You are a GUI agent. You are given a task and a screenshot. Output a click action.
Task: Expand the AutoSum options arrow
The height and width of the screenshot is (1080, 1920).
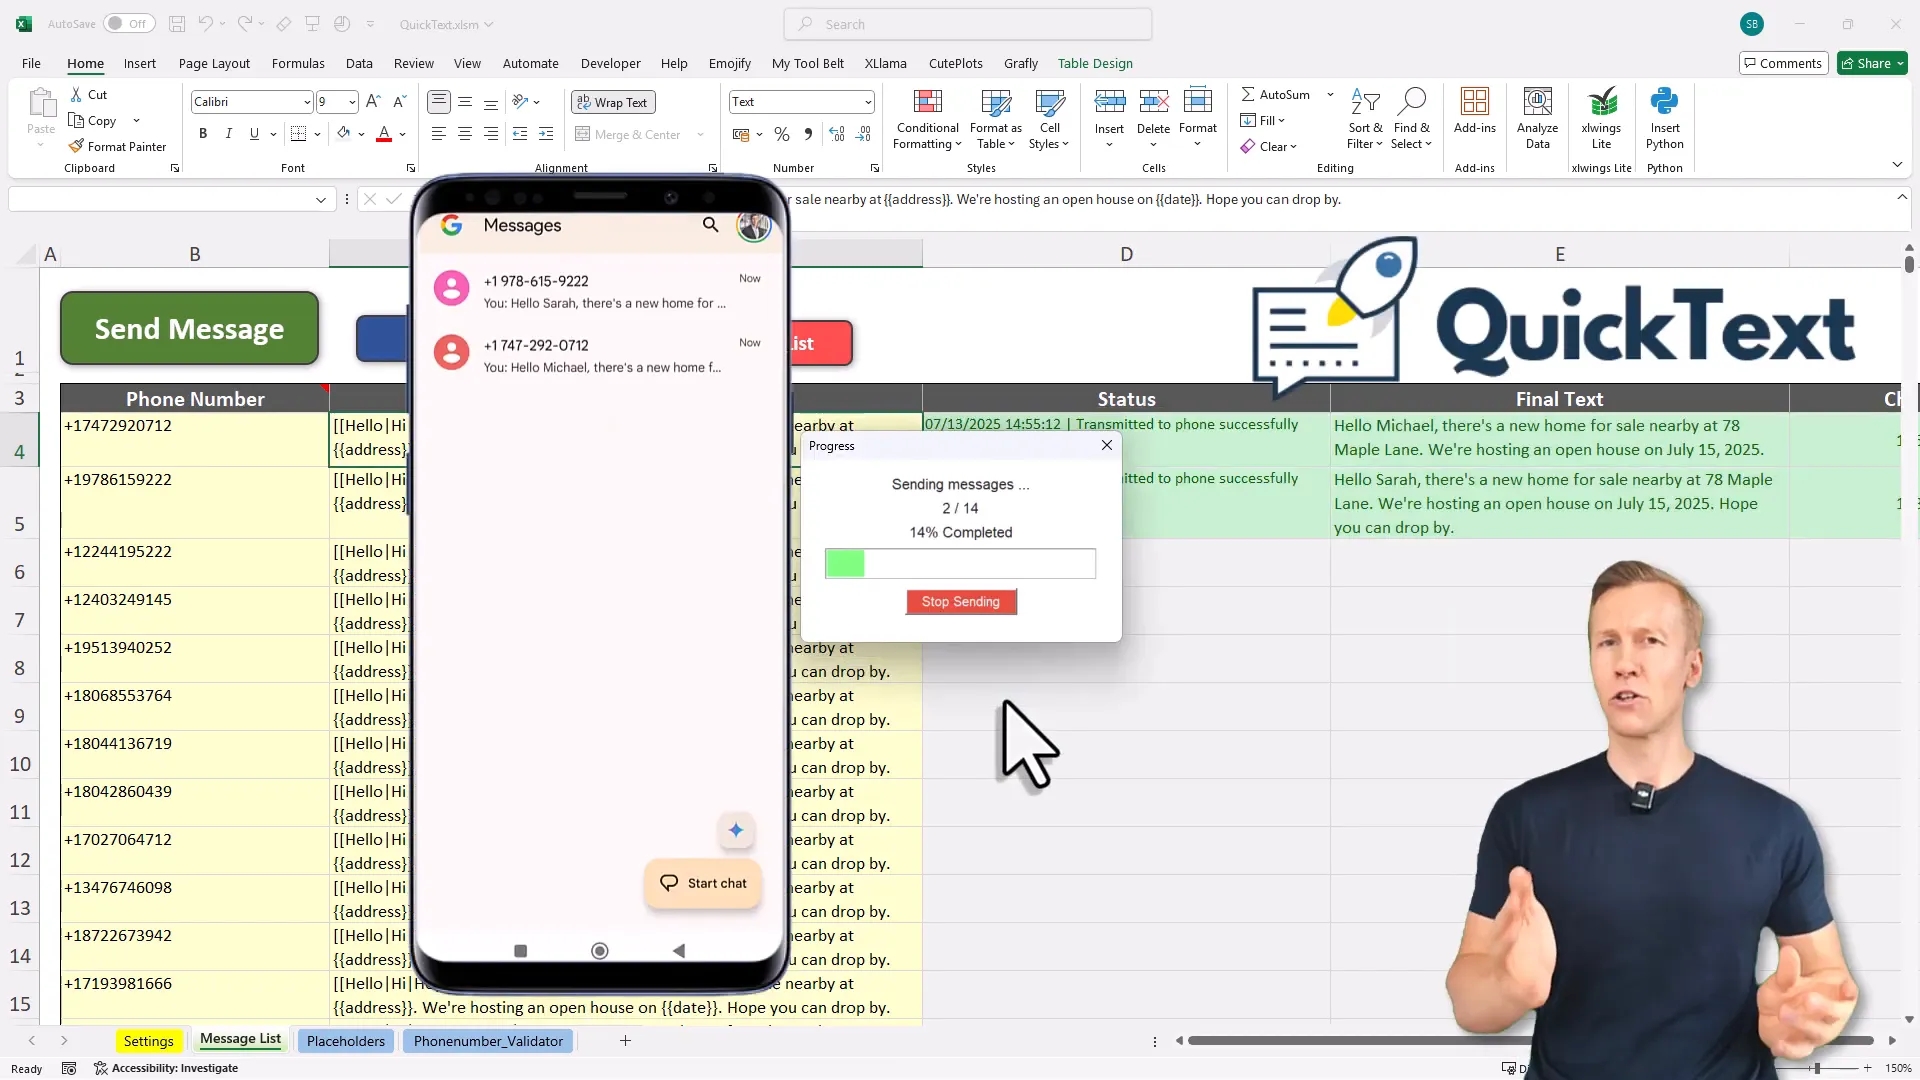(1330, 94)
